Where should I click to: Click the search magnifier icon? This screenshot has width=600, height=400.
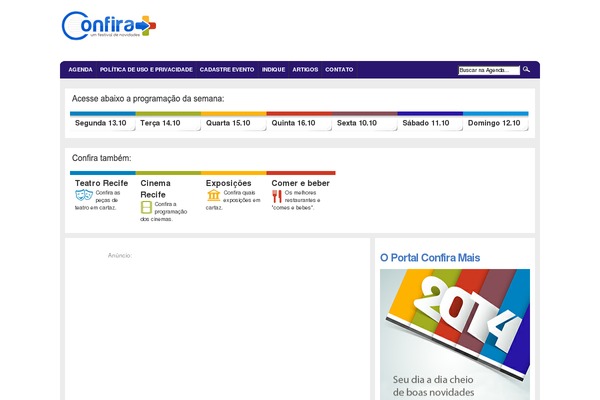click(x=527, y=70)
